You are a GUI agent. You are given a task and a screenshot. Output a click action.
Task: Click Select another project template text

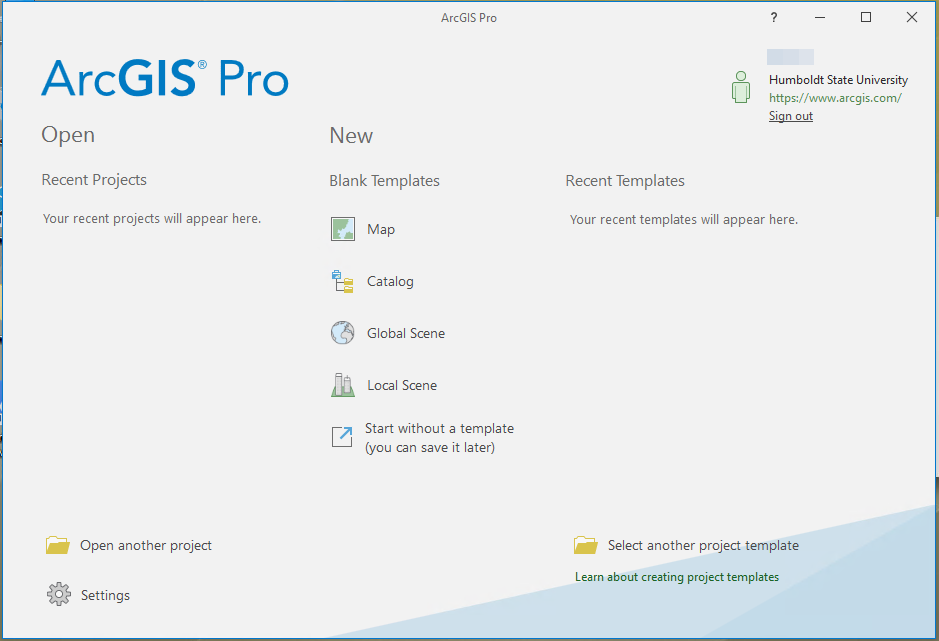click(703, 545)
